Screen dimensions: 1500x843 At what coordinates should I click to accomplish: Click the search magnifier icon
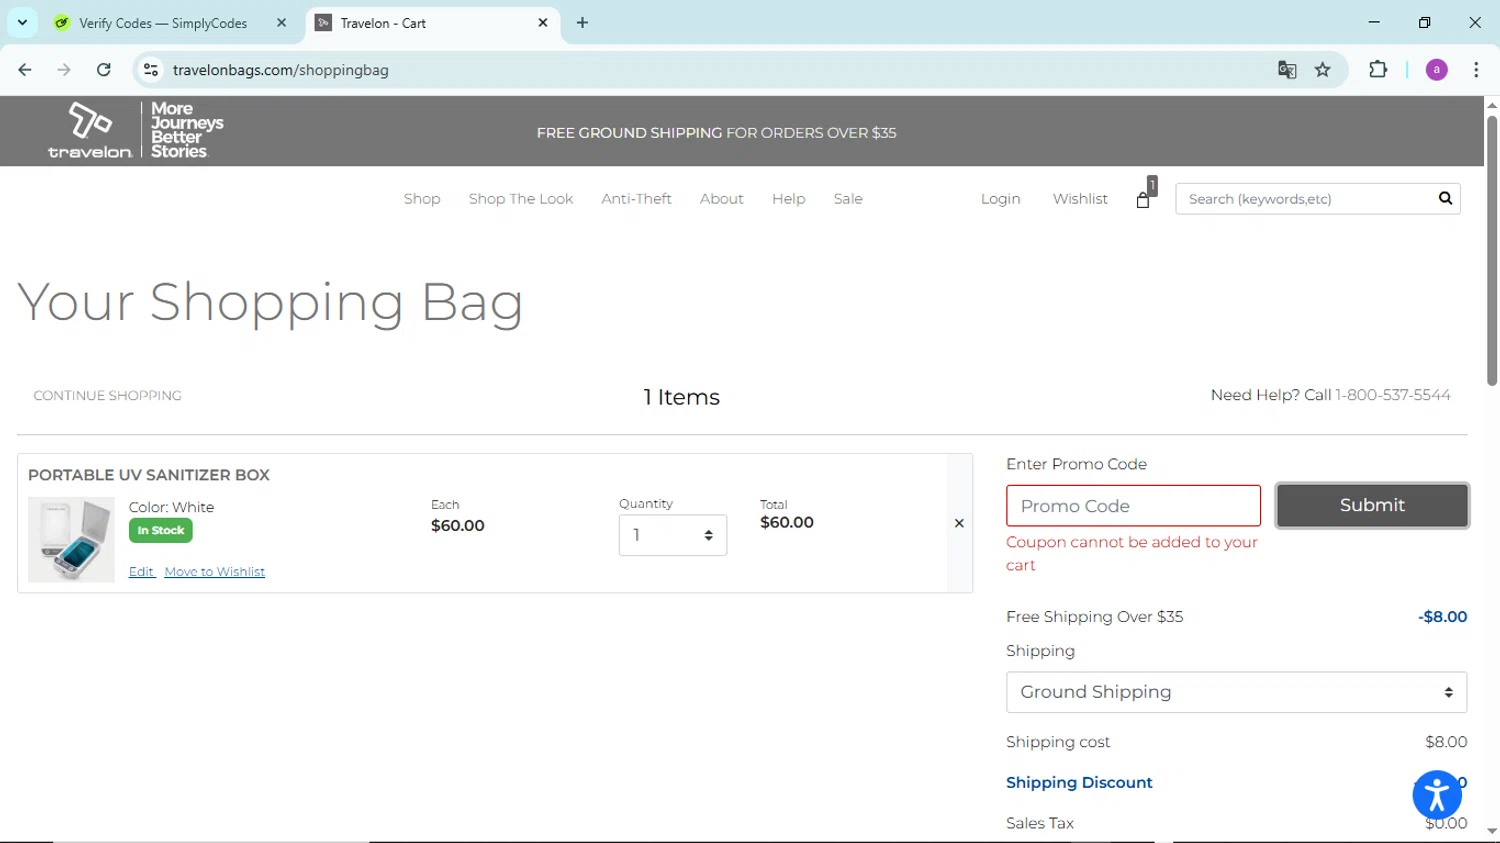[1445, 198]
